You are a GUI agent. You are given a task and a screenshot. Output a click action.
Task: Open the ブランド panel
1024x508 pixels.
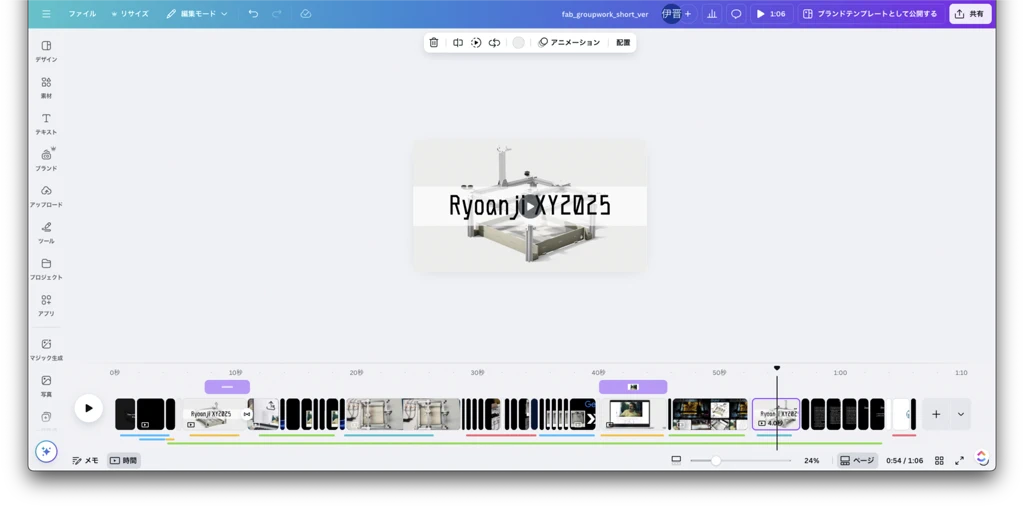(x=46, y=160)
